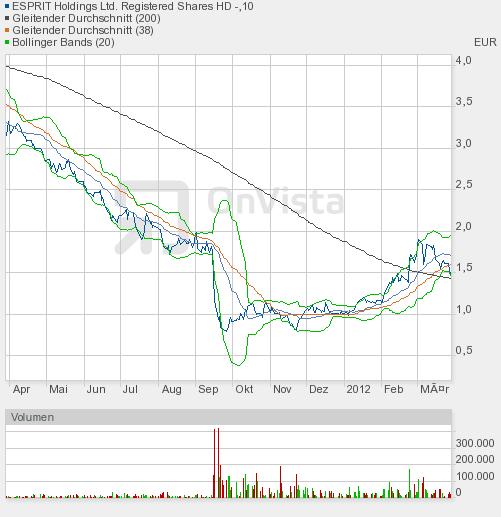501x517 pixels.
Task: Click the 2012 year label
Action: point(358,389)
